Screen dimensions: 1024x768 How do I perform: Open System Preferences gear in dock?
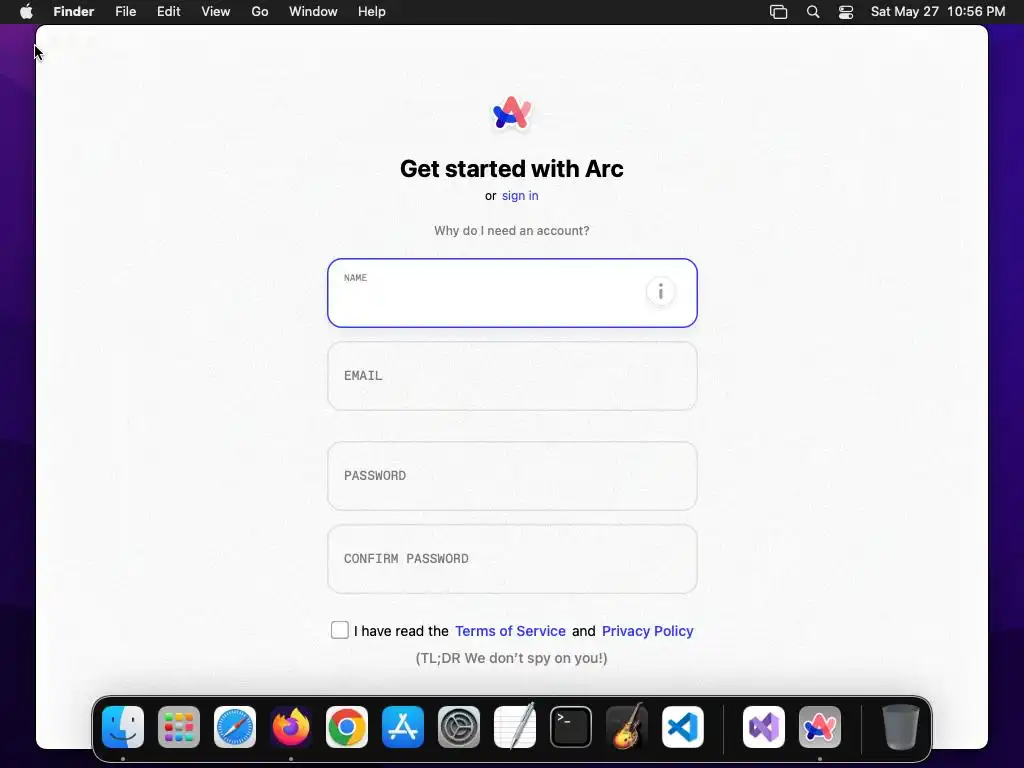pyautogui.click(x=458, y=727)
